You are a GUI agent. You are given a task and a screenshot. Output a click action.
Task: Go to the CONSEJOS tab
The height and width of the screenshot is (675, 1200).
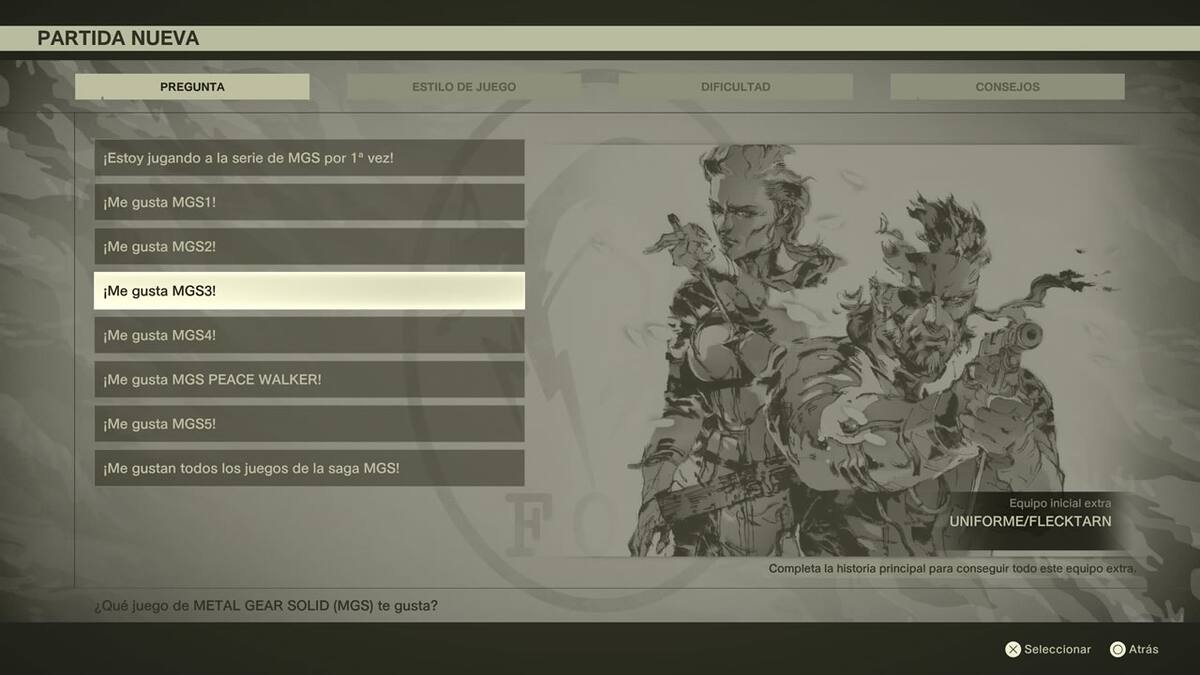pos(1007,87)
